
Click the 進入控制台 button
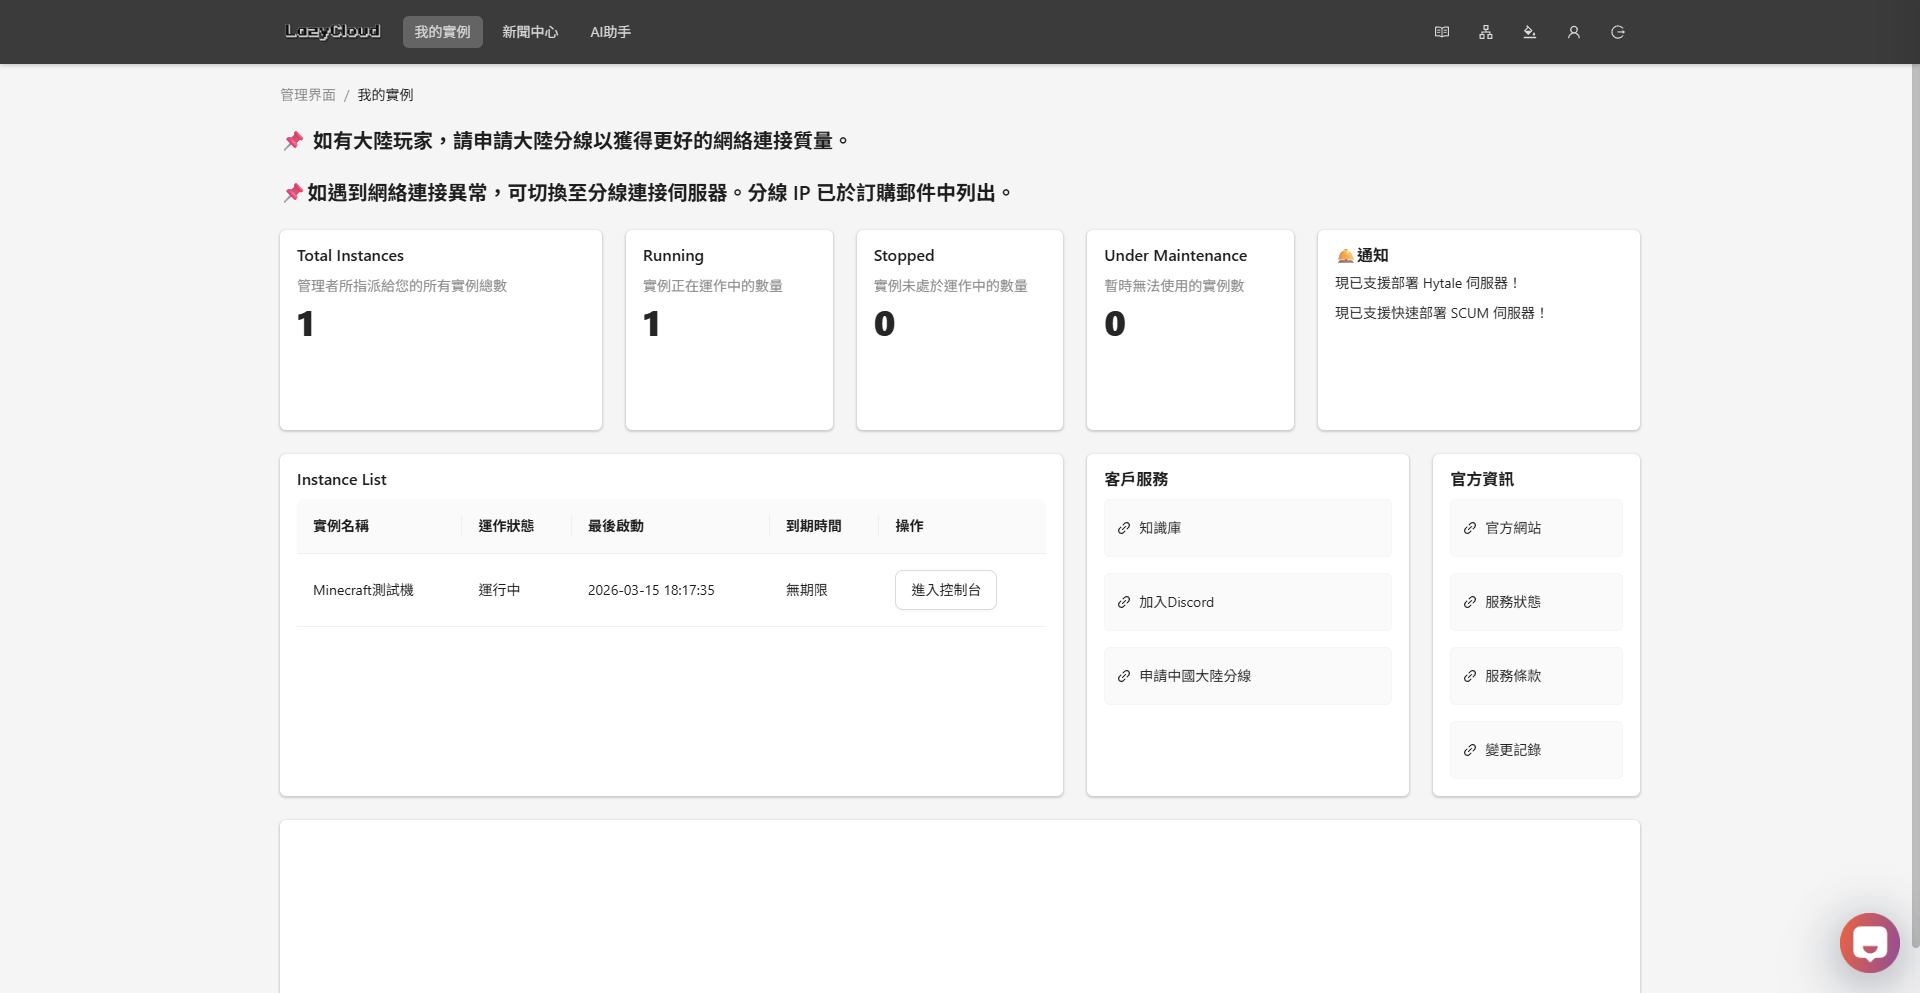click(945, 590)
